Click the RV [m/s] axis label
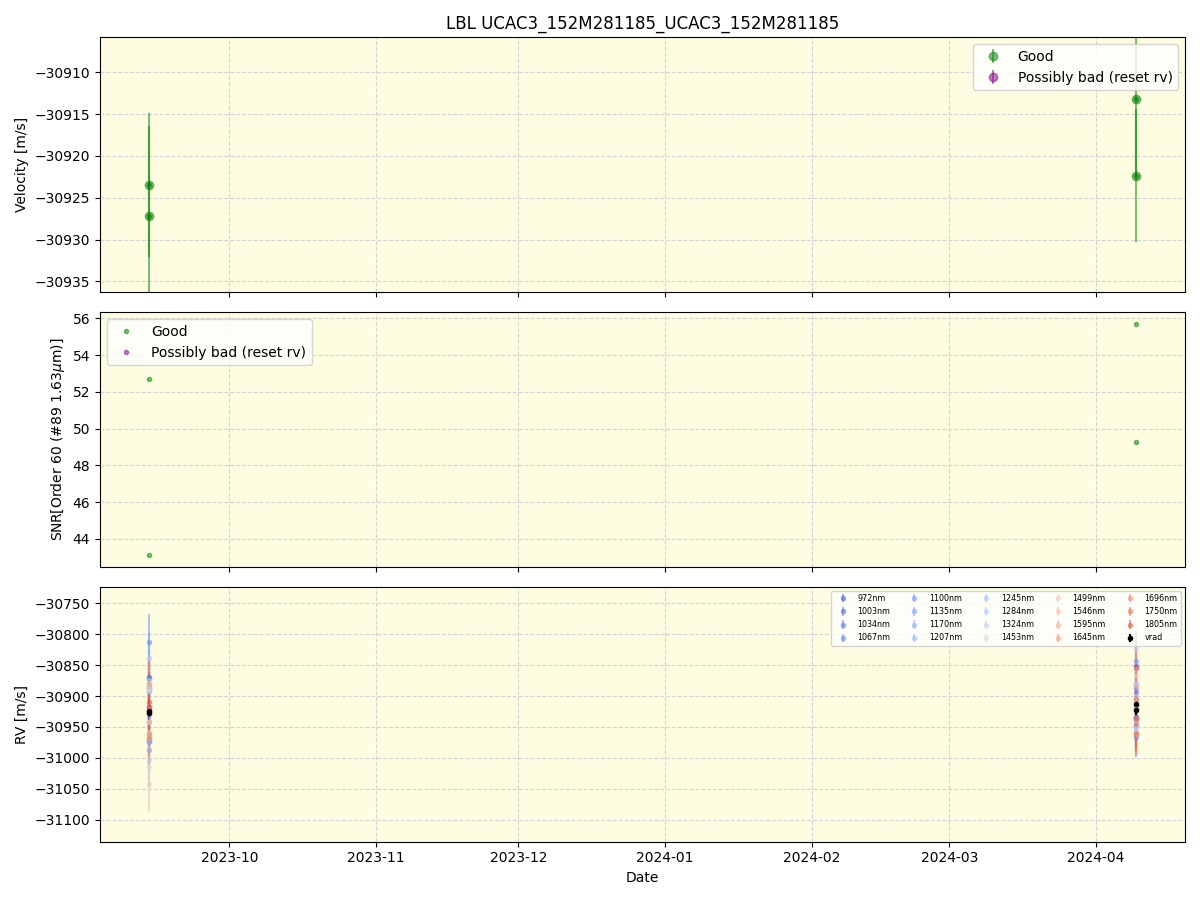Screen dimensions: 1200x900 coord(21,714)
